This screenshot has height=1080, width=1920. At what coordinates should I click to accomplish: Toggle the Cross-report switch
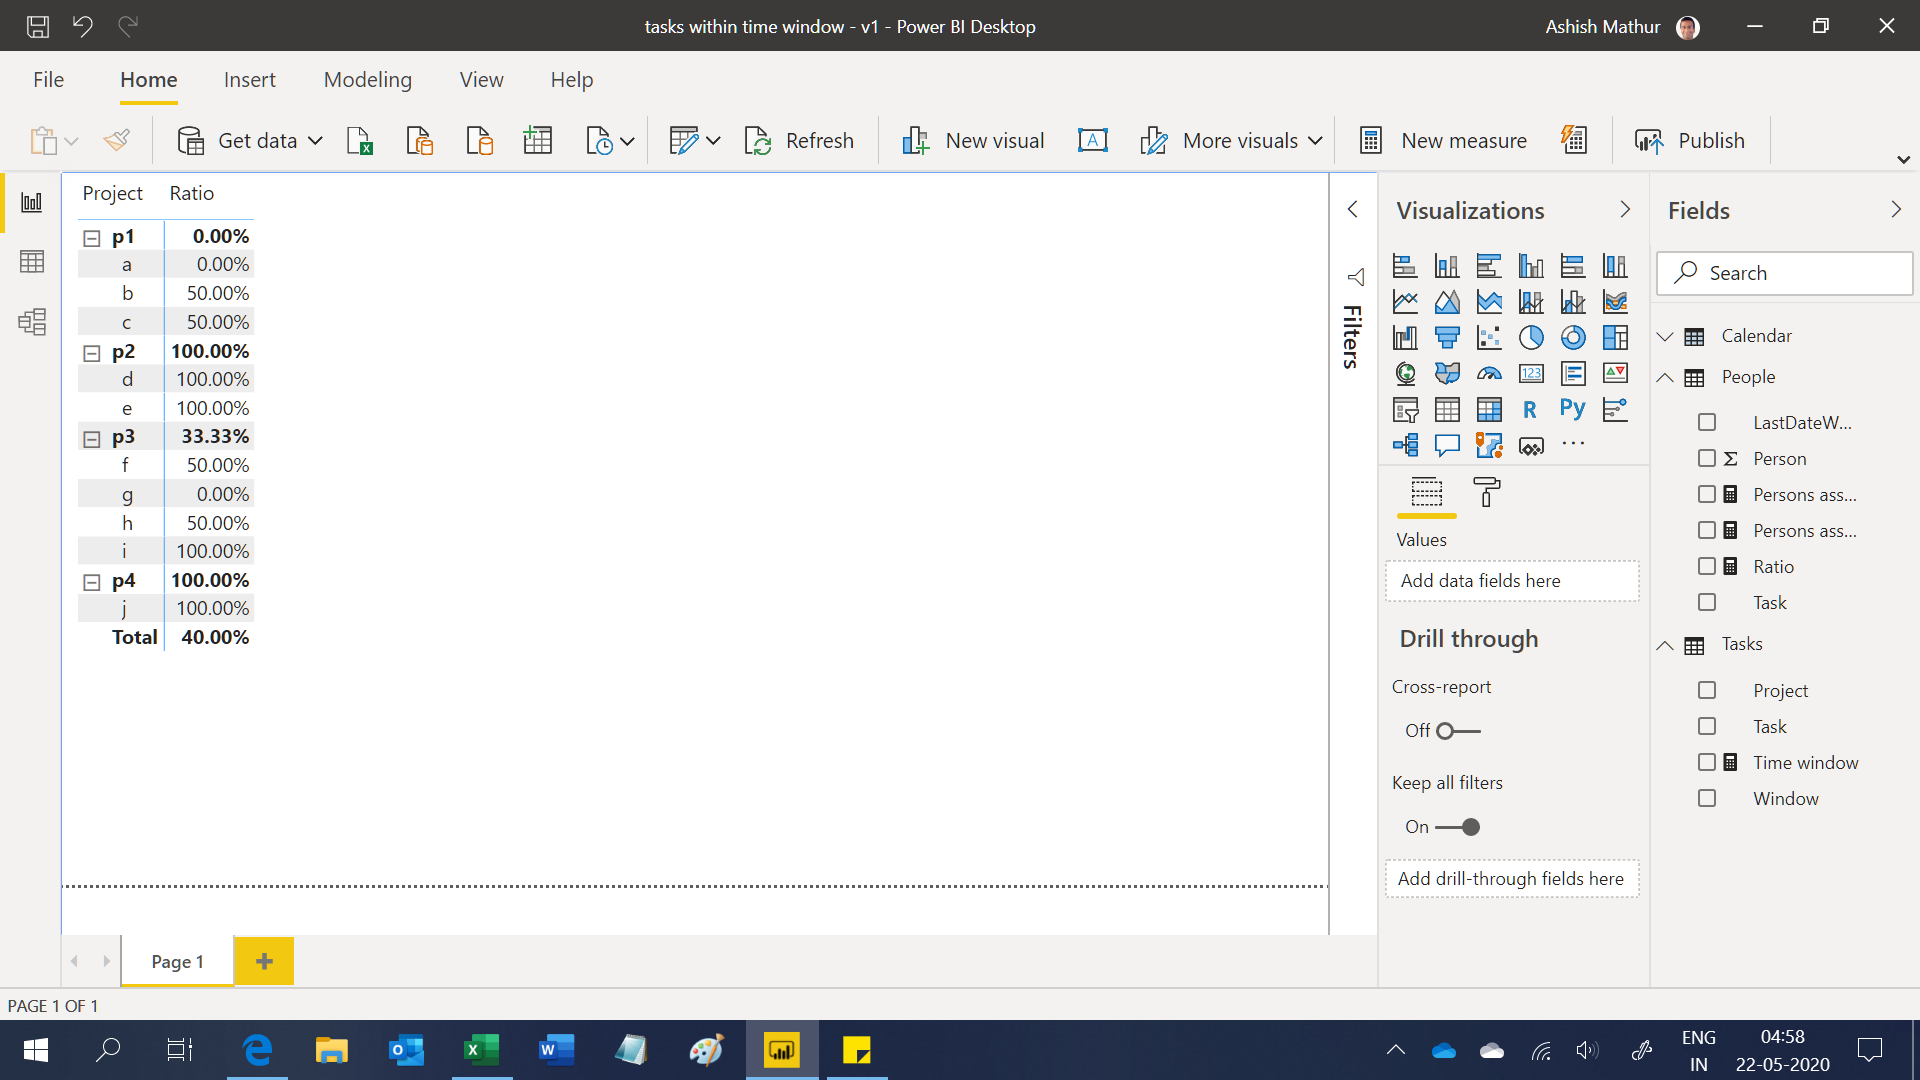1458,731
